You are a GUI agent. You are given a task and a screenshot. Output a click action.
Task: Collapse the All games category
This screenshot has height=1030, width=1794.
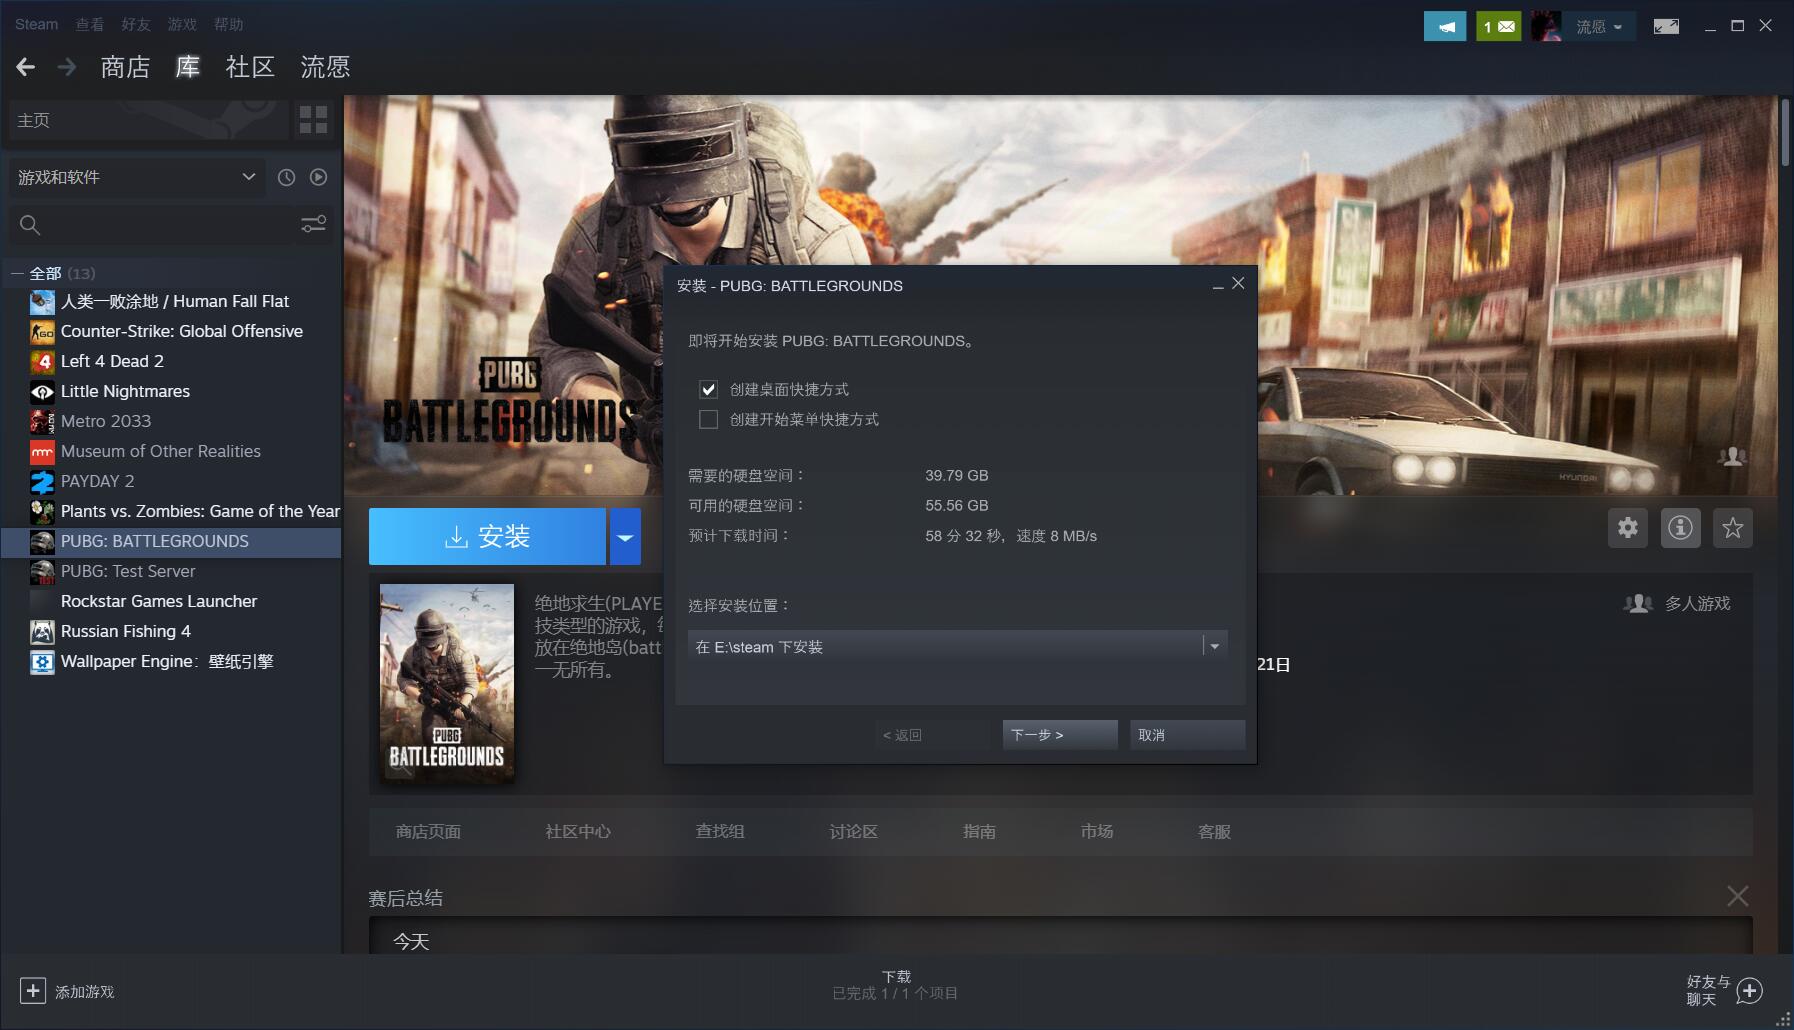pyautogui.click(x=17, y=273)
